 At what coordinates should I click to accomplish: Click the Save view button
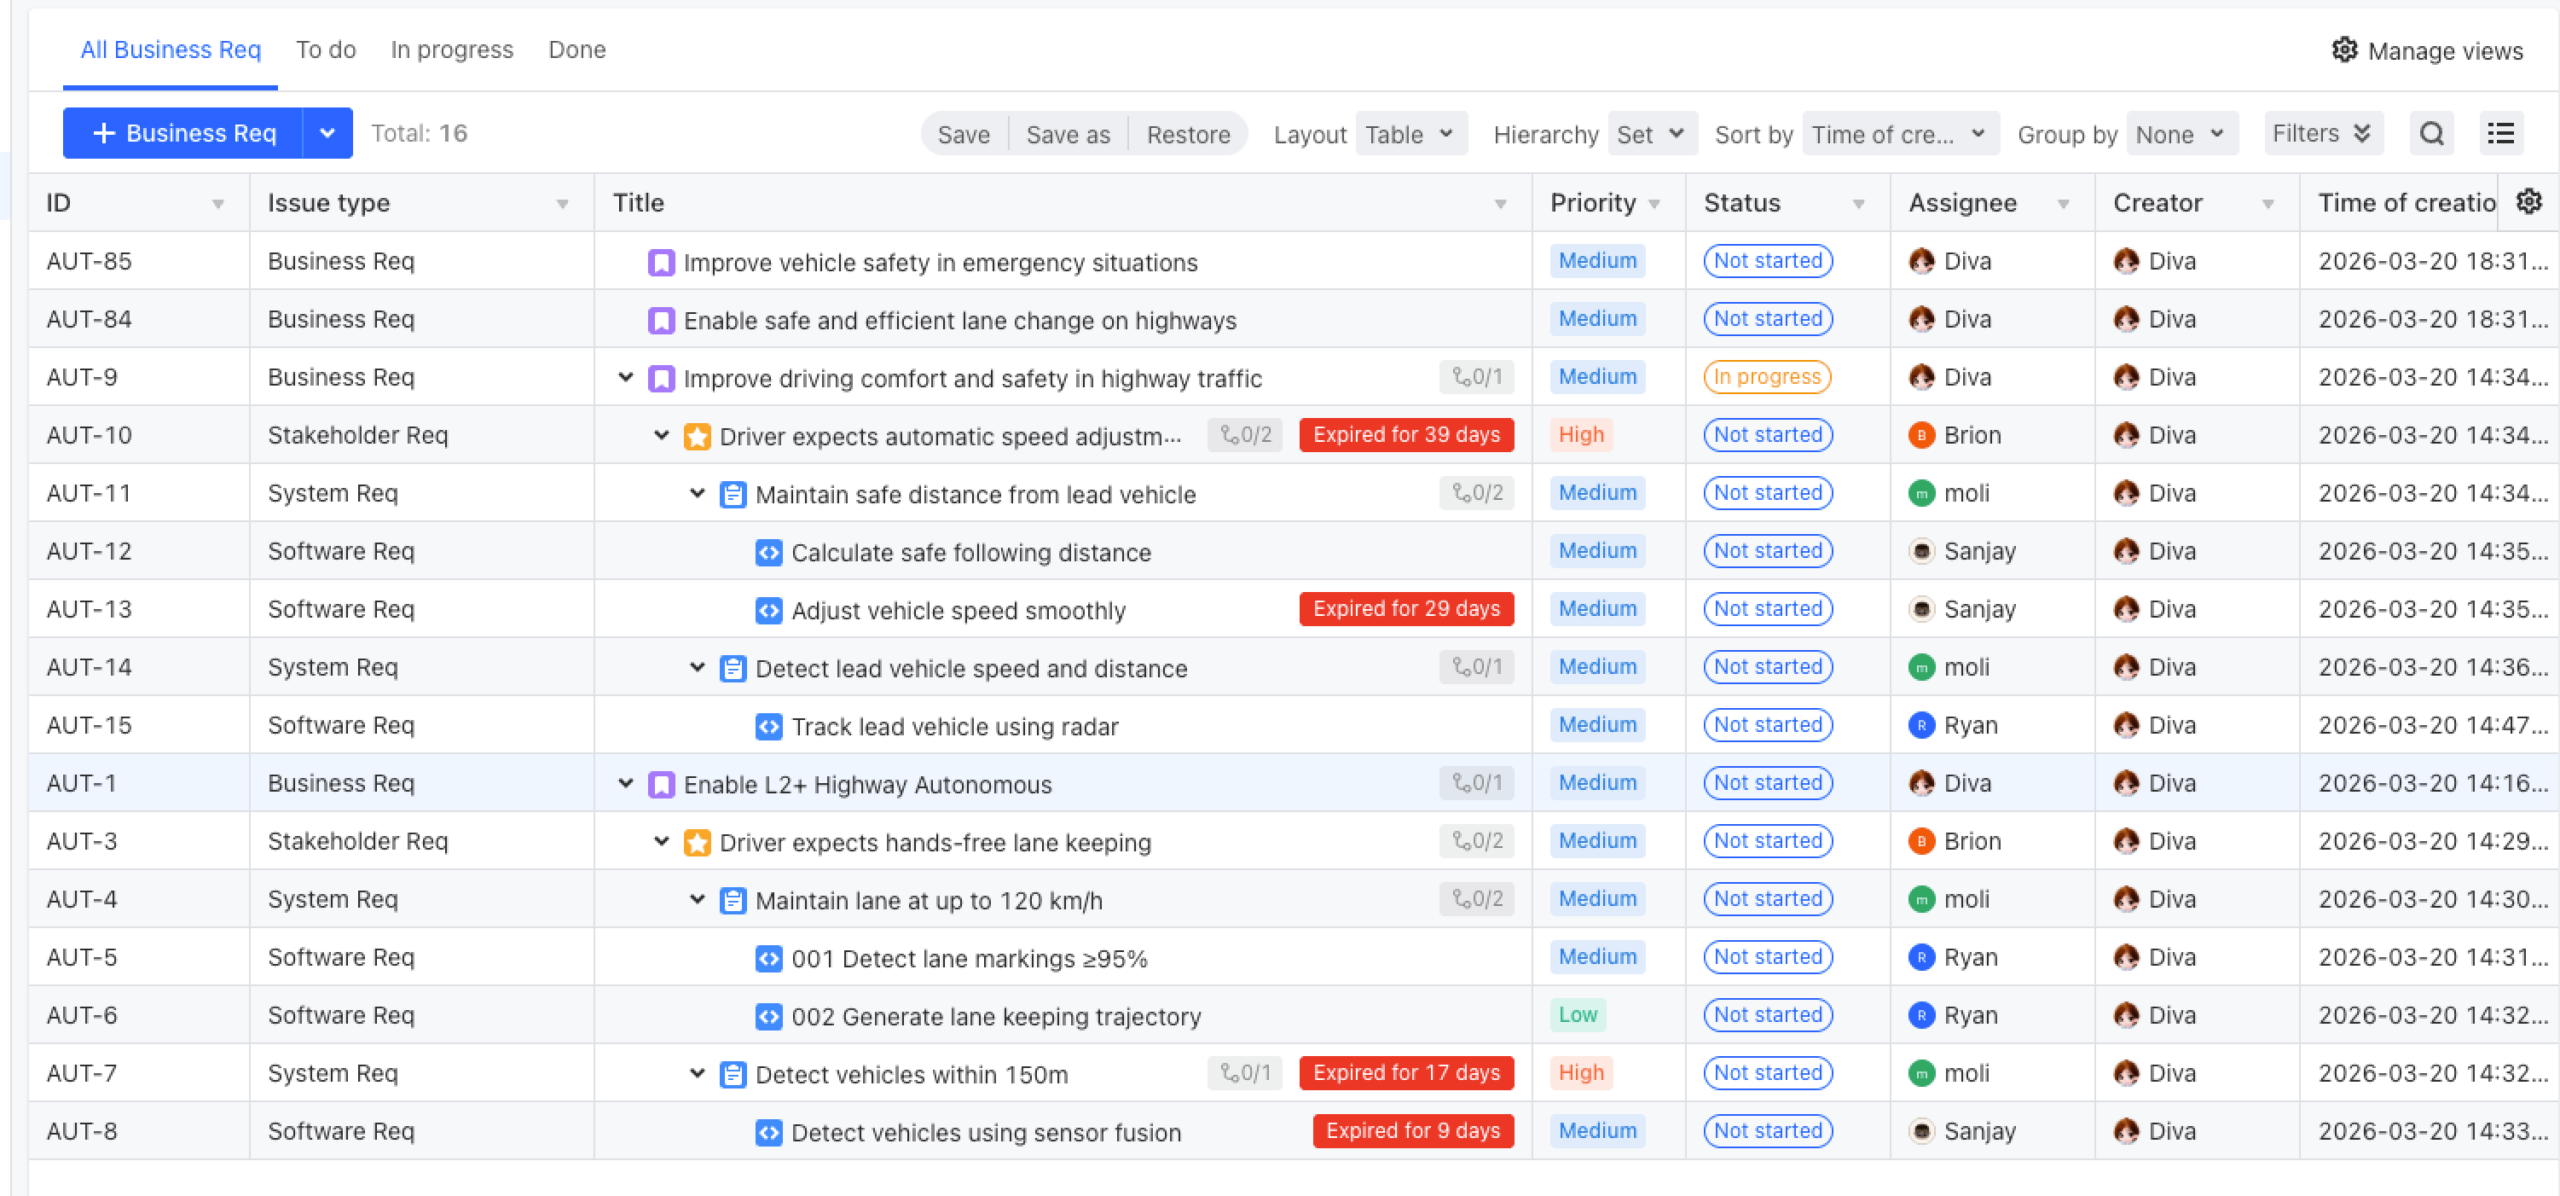[x=964, y=135]
